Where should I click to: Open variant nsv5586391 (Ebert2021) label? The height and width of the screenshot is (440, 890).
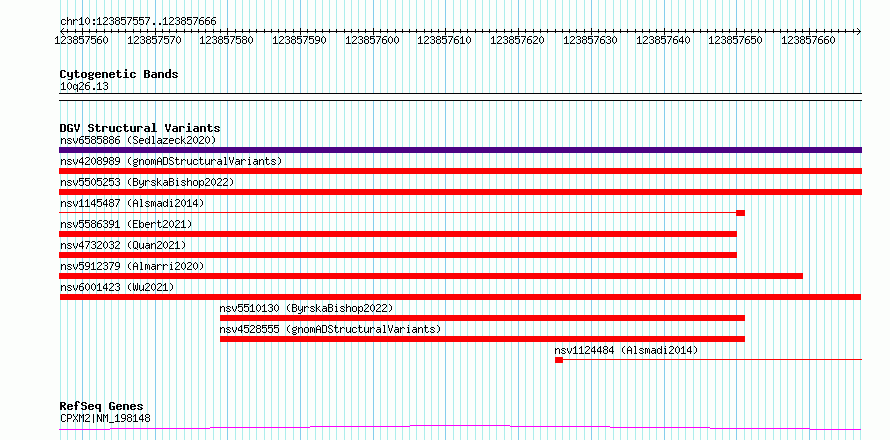pos(126,224)
